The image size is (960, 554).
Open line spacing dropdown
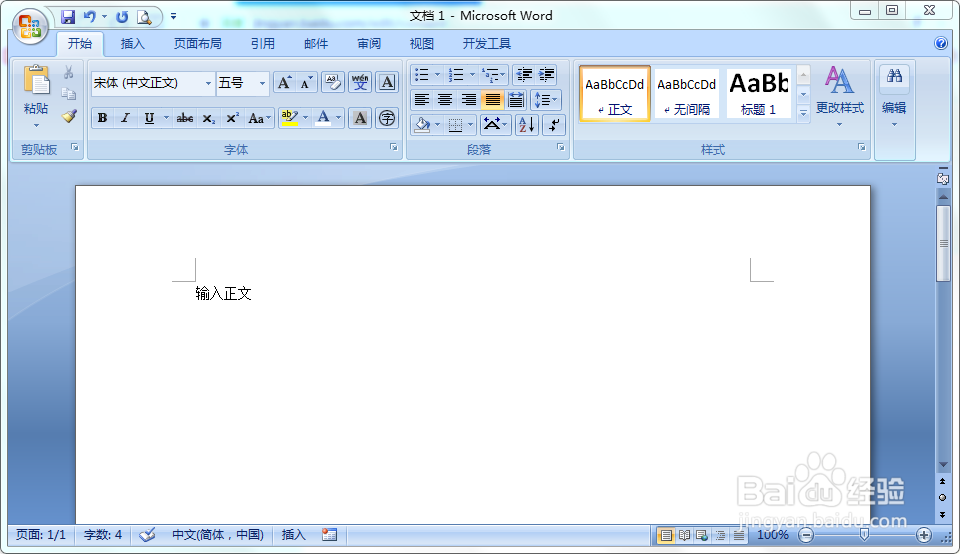546,100
